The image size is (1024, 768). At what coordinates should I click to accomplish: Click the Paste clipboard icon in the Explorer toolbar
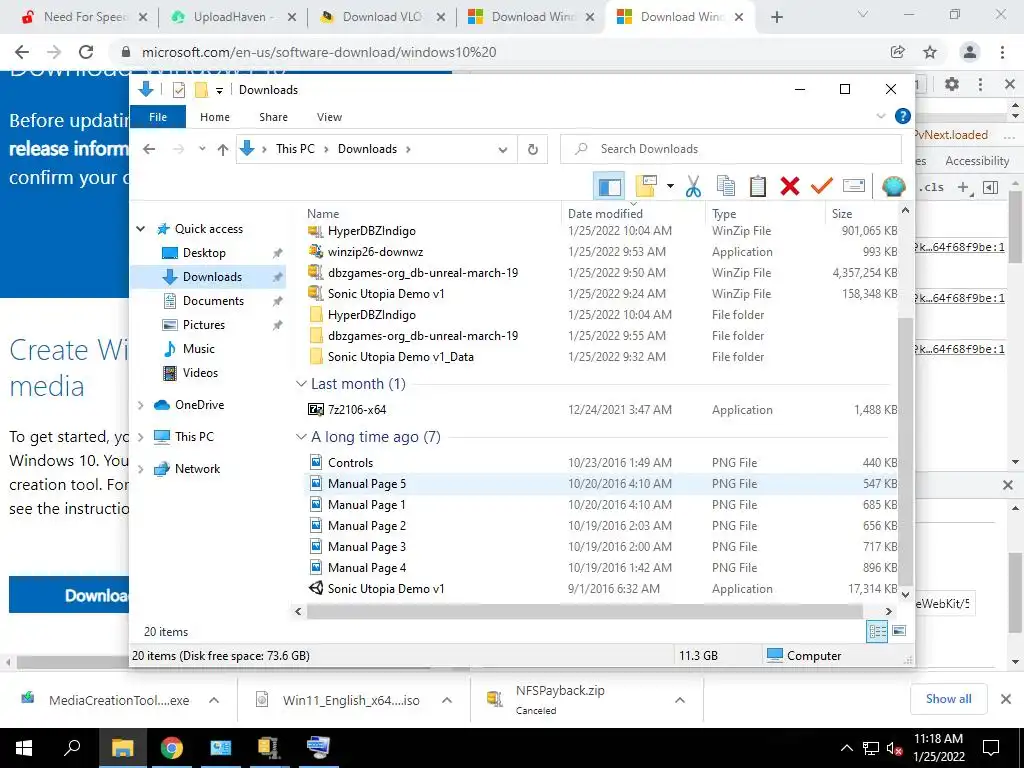(758, 186)
